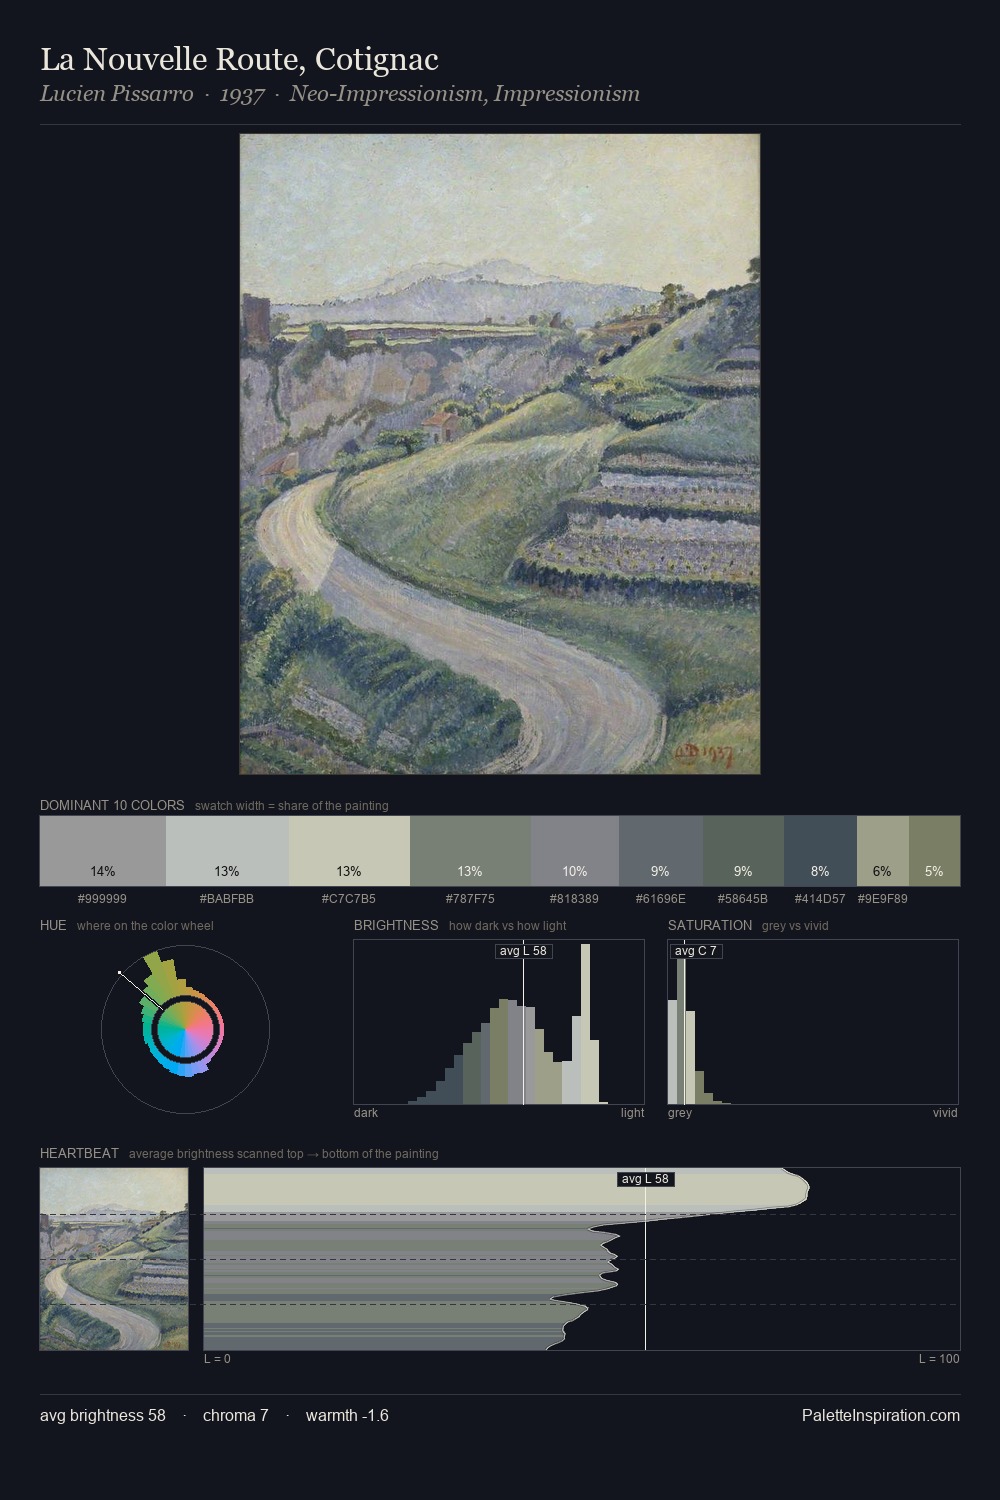Click the hex code '#818389'
This screenshot has width=1000, height=1500.
point(575,899)
